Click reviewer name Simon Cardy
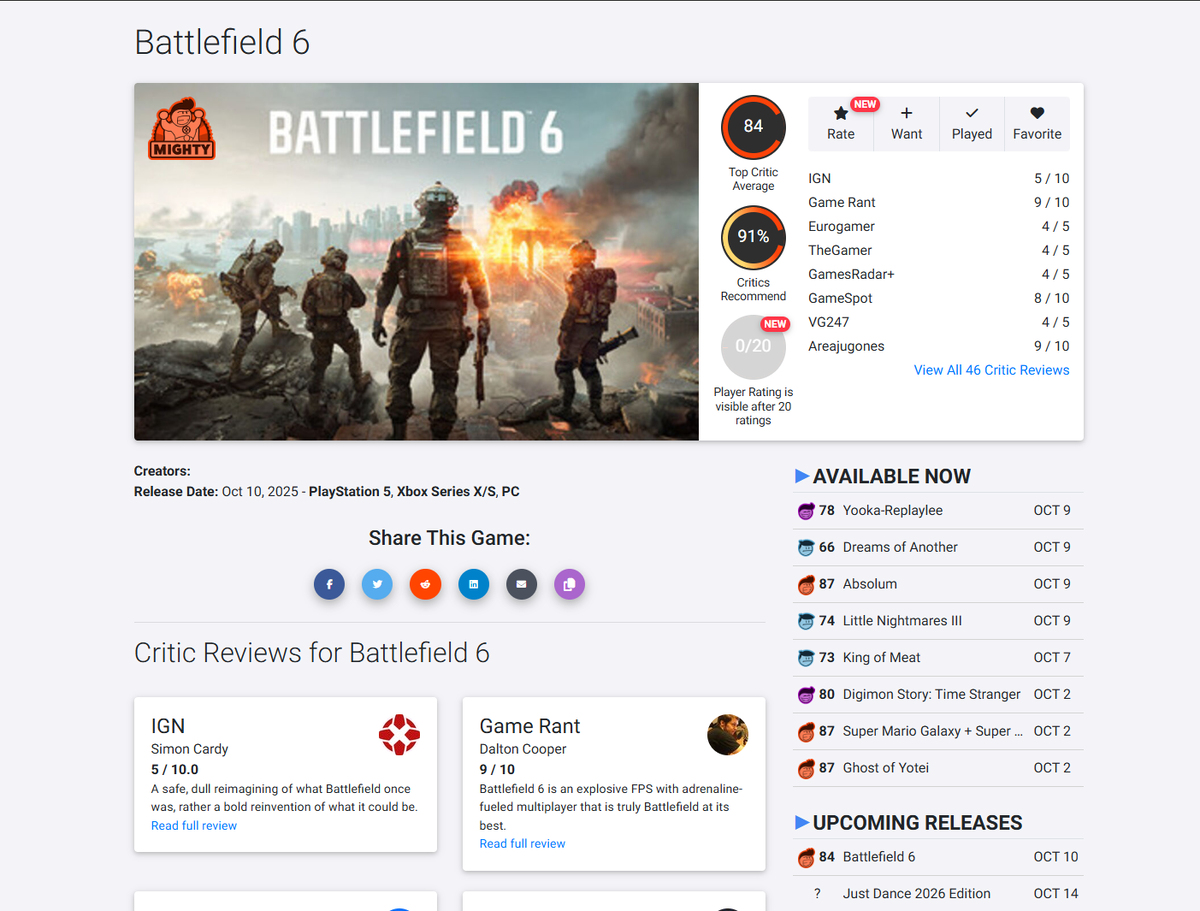Image resolution: width=1200 pixels, height=911 pixels. pos(190,749)
